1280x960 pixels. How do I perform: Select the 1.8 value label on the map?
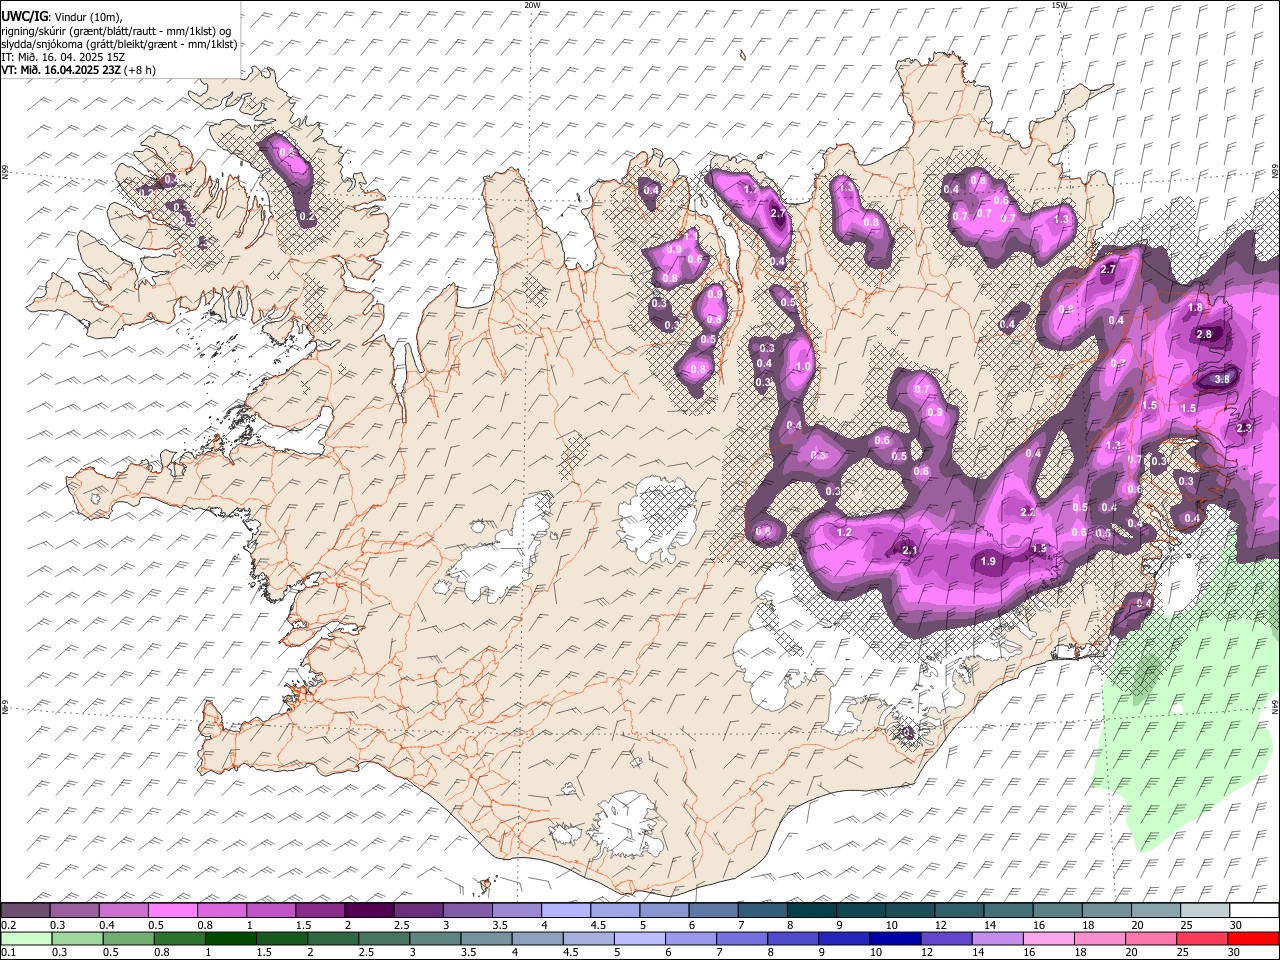1195,308
